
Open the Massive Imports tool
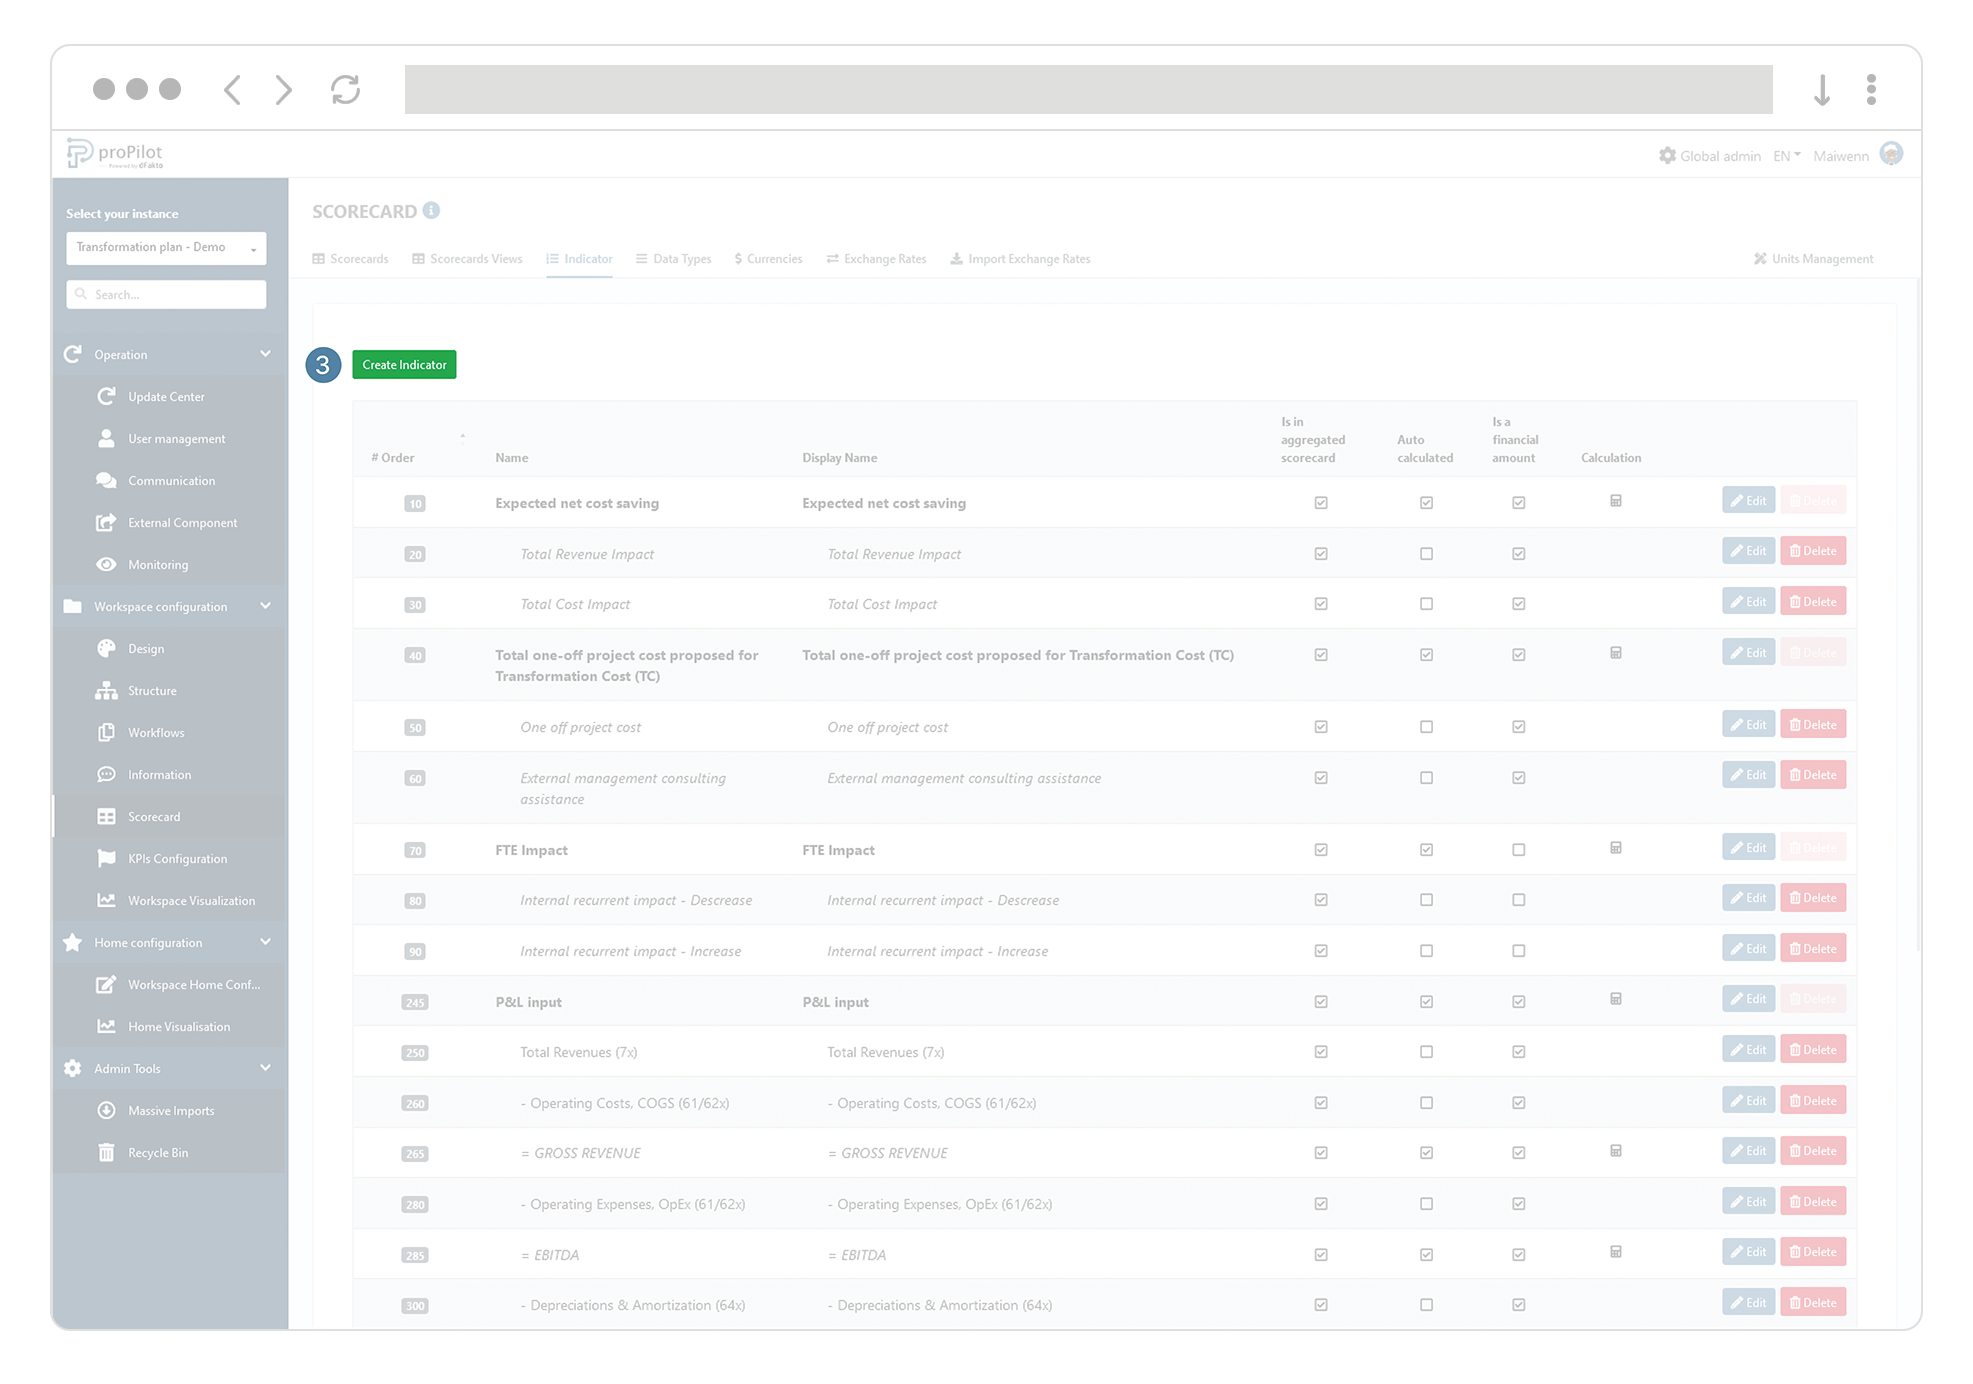tap(170, 1110)
